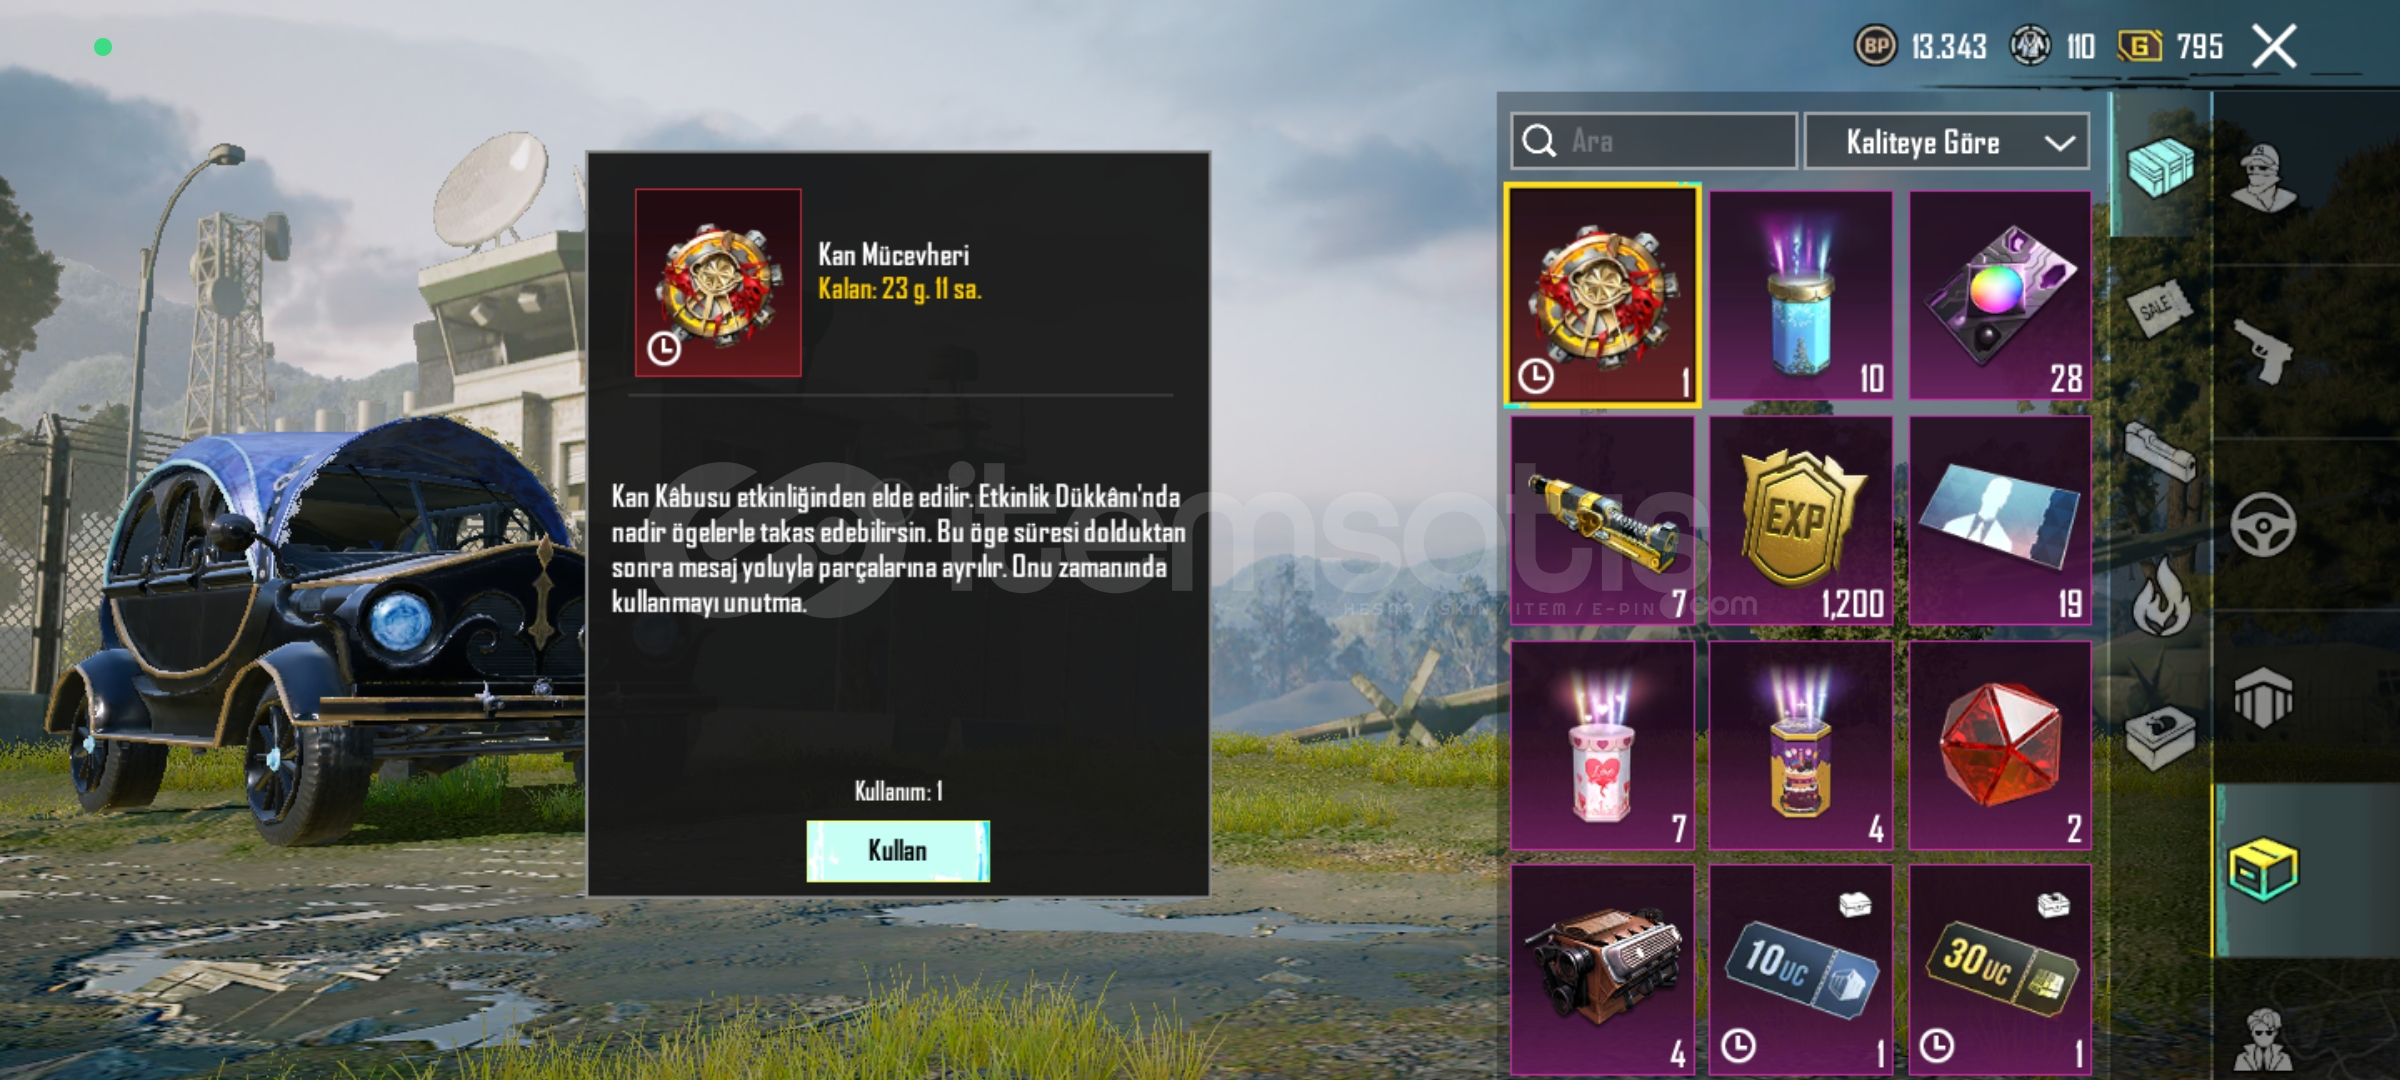Open the vehicle steering wheel category tab
This screenshot has height=1080, width=2400.
click(x=2264, y=525)
